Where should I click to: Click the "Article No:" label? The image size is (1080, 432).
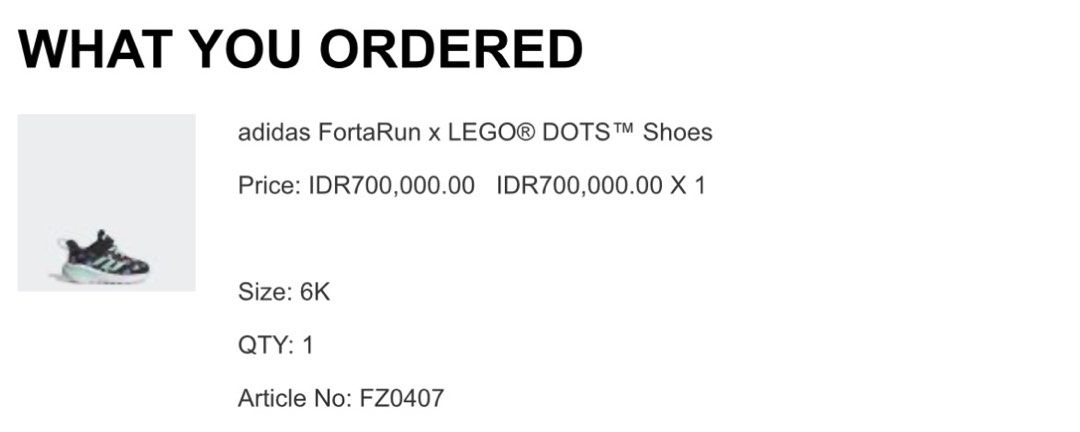click(294, 399)
